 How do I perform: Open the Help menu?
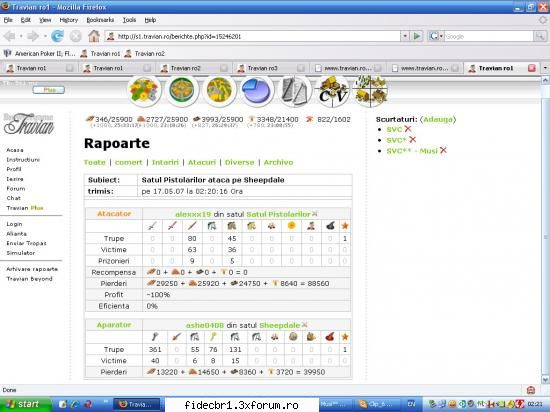click(x=150, y=20)
